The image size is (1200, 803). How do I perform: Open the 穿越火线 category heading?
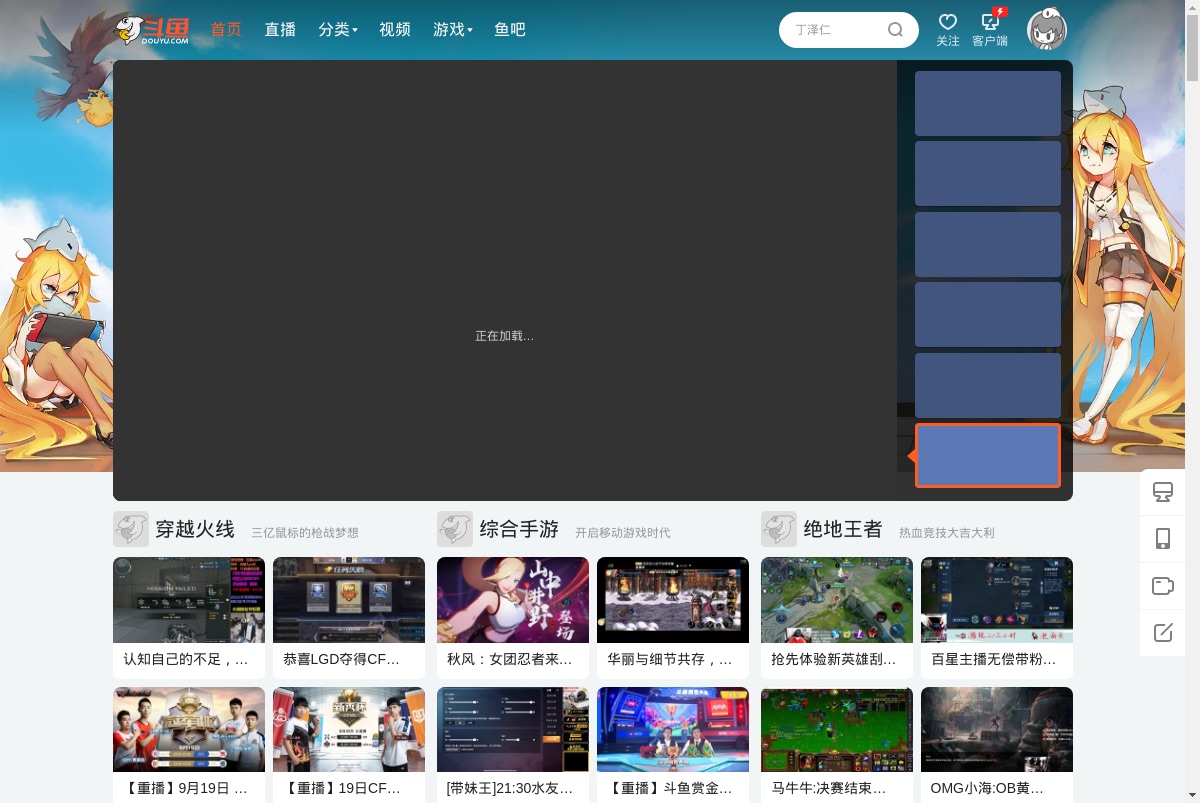pos(195,529)
